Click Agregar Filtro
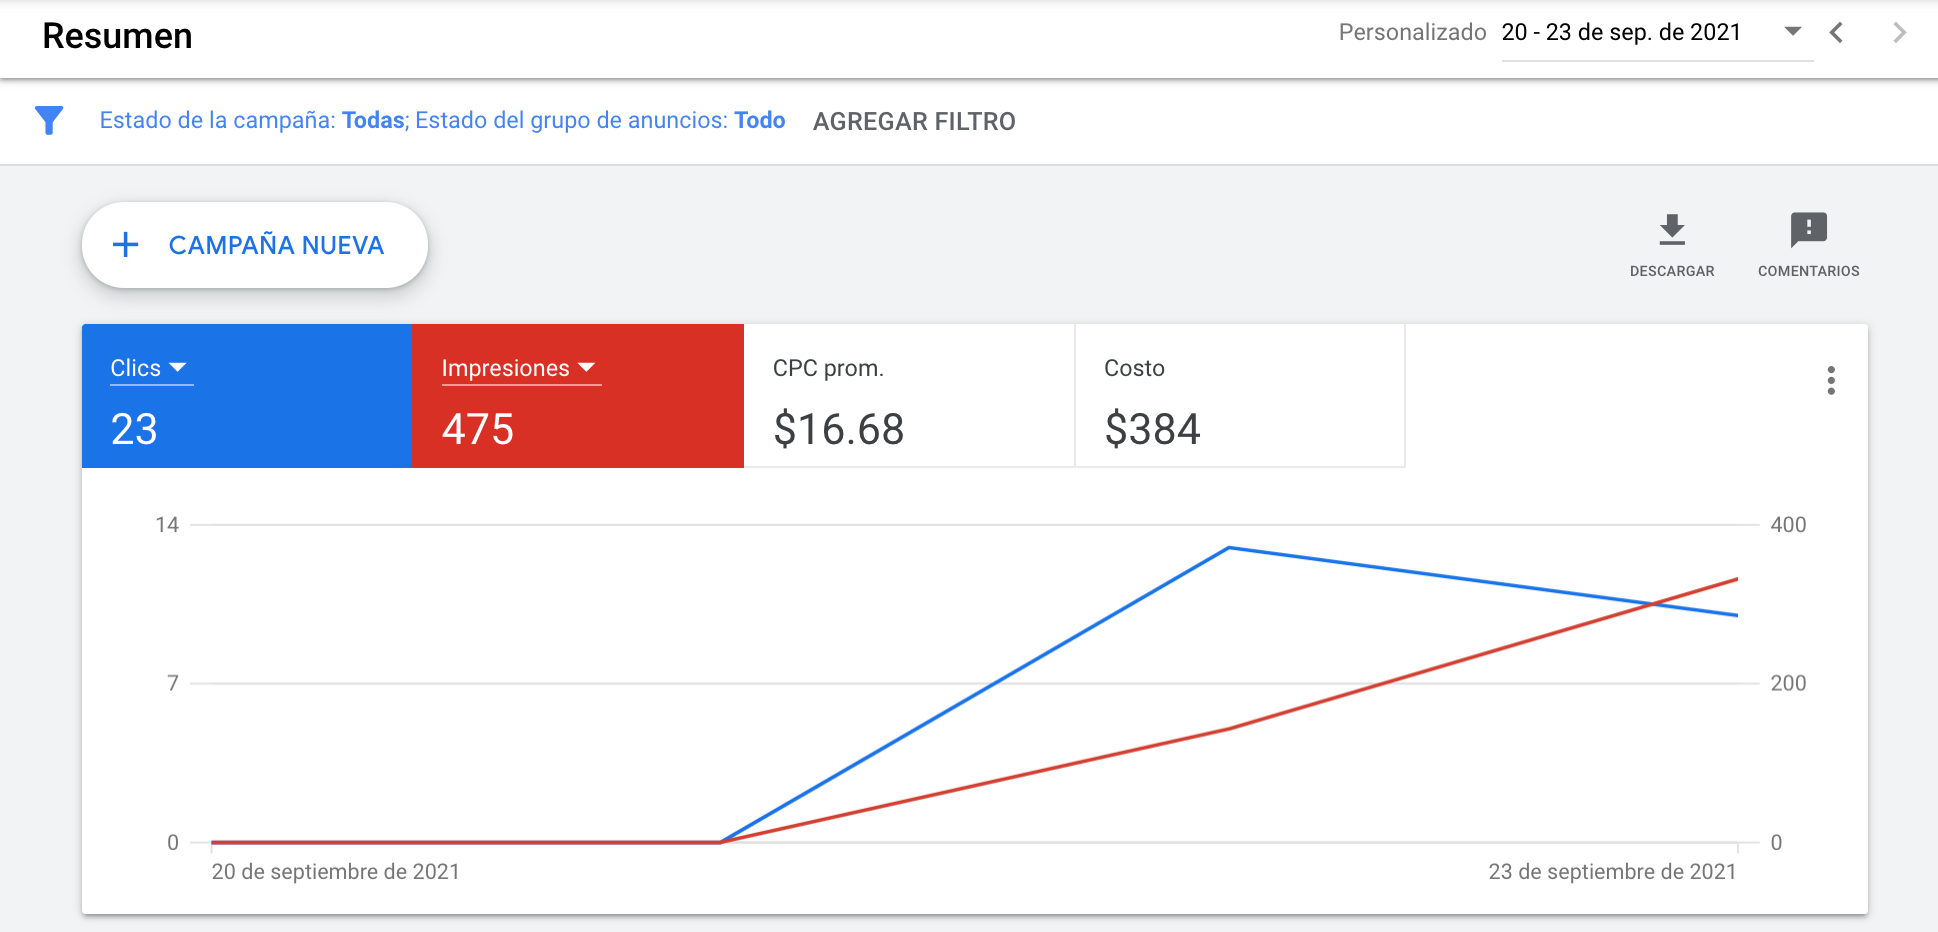Viewport: 1938px width, 932px height. pyautogui.click(x=914, y=122)
